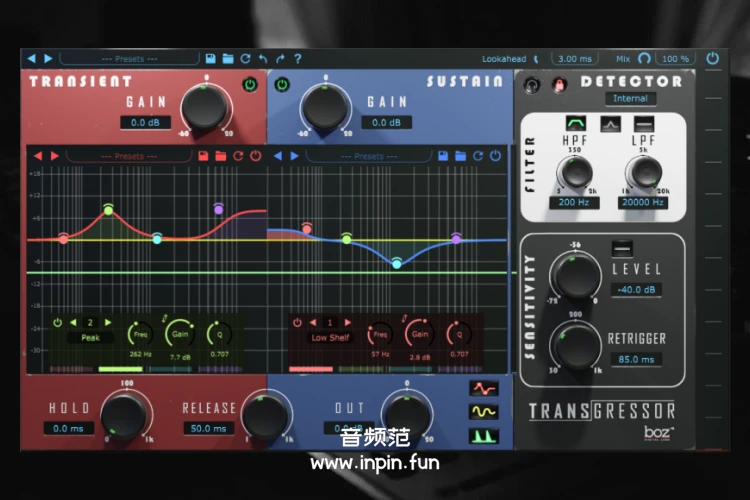Click the Transient Gain knob
This screenshot has width=750, height=500.
click(x=204, y=107)
